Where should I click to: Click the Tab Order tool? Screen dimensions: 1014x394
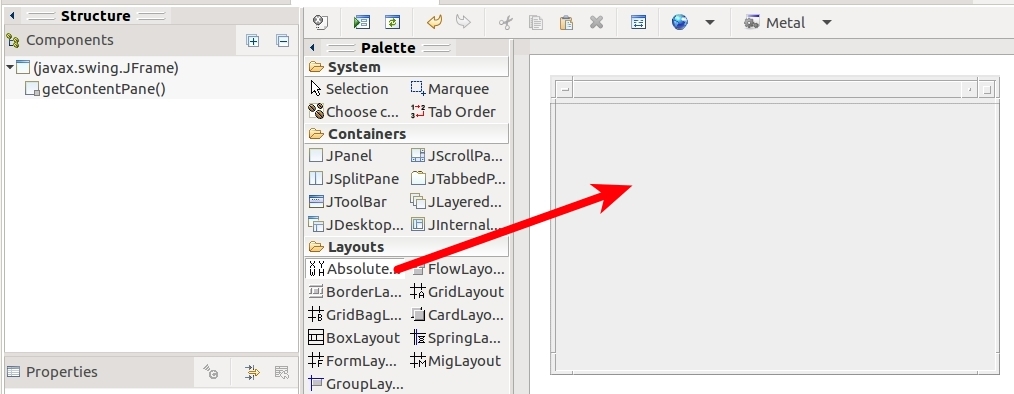coord(453,111)
